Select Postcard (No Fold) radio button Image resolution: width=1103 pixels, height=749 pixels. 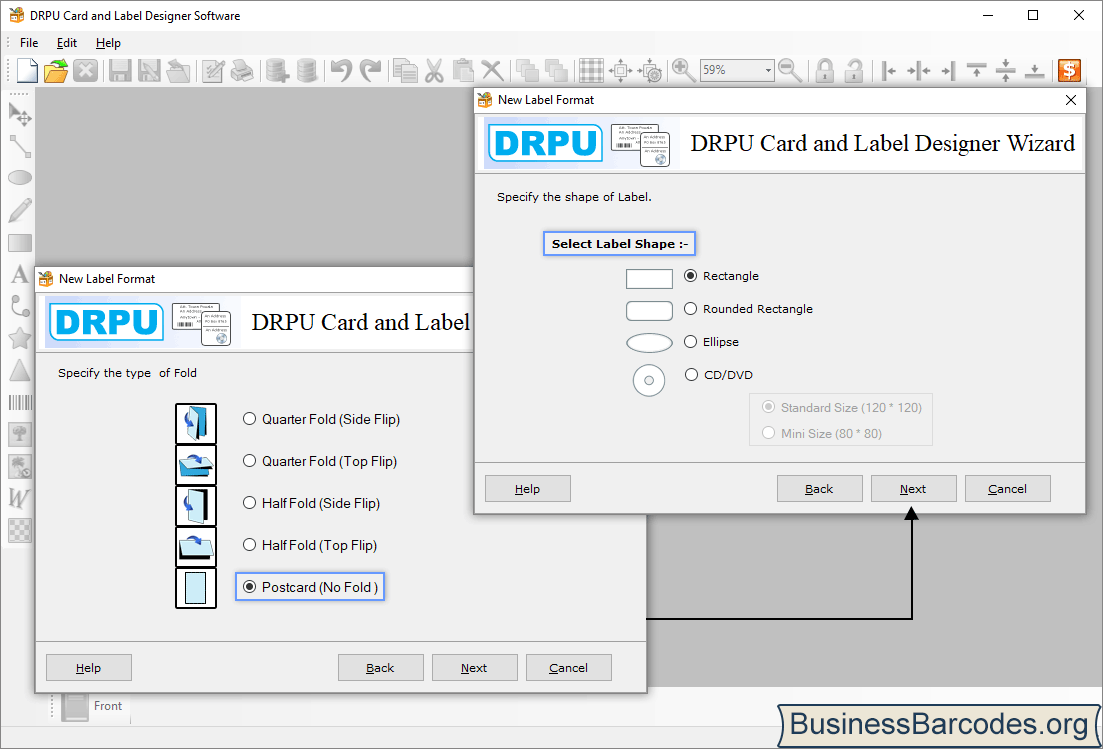click(249, 587)
